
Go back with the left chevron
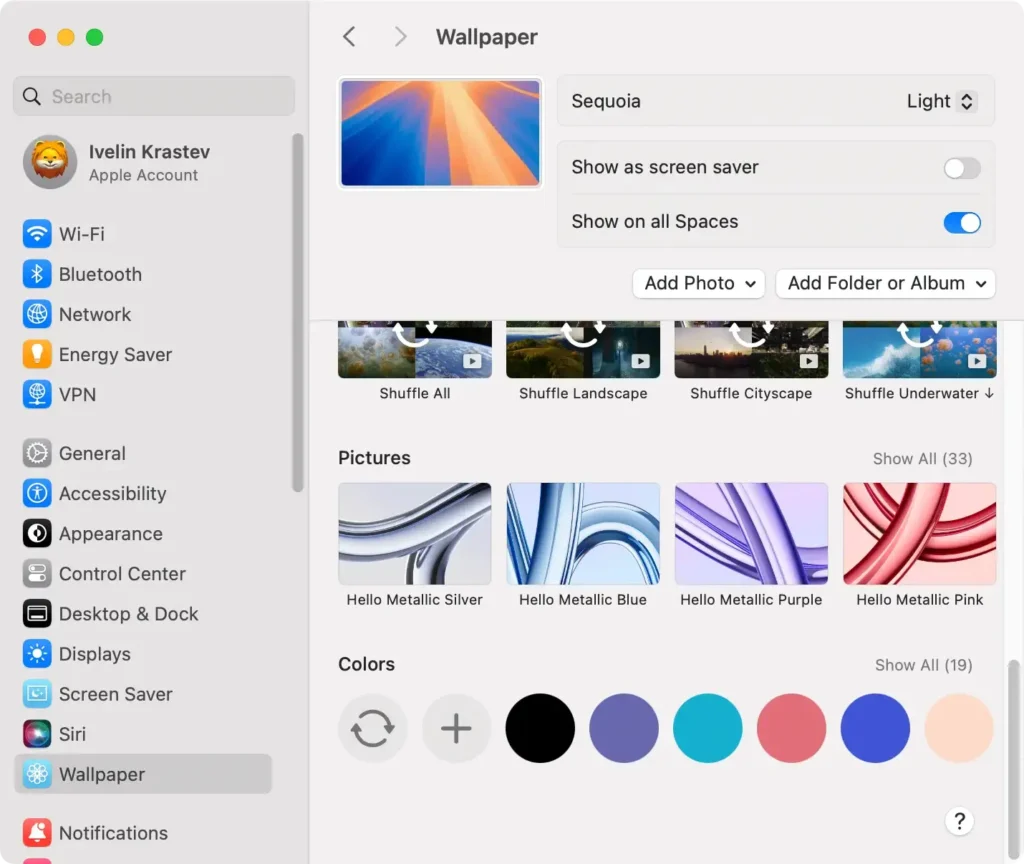[349, 37]
